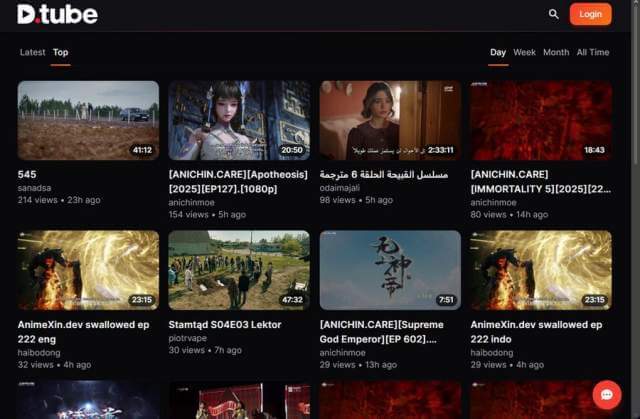Click the 98 views • 5h ago text
The height and width of the screenshot is (419, 640).
[x=356, y=200]
